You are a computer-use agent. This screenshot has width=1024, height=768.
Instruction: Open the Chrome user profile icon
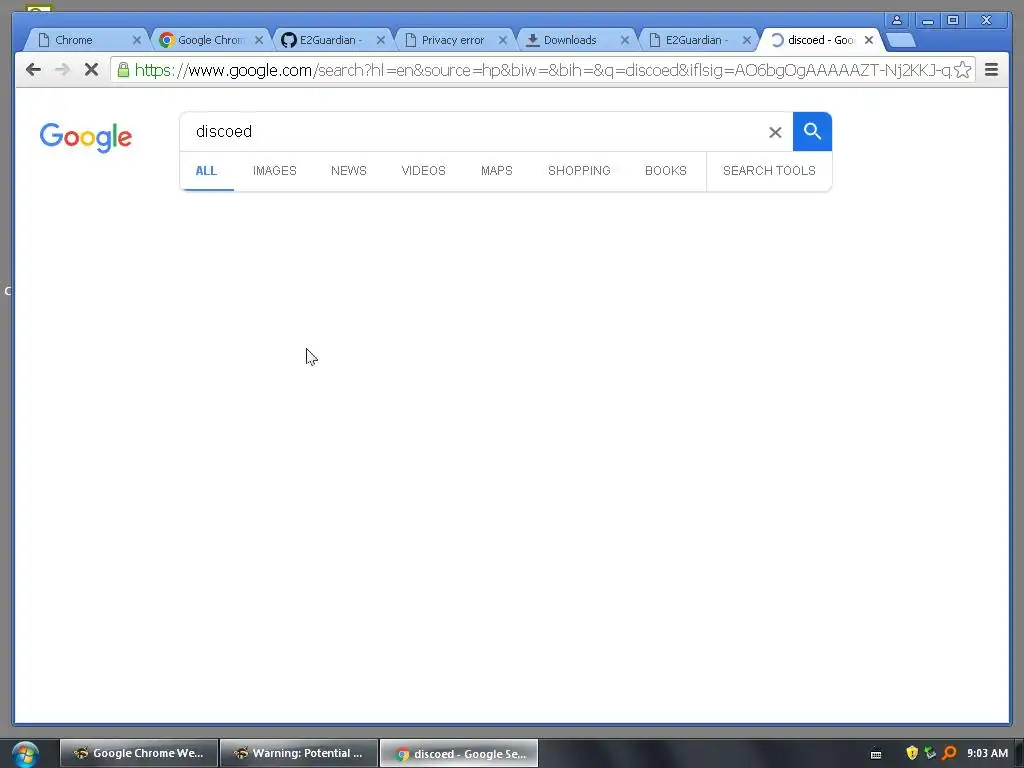click(x=897, y=20)
